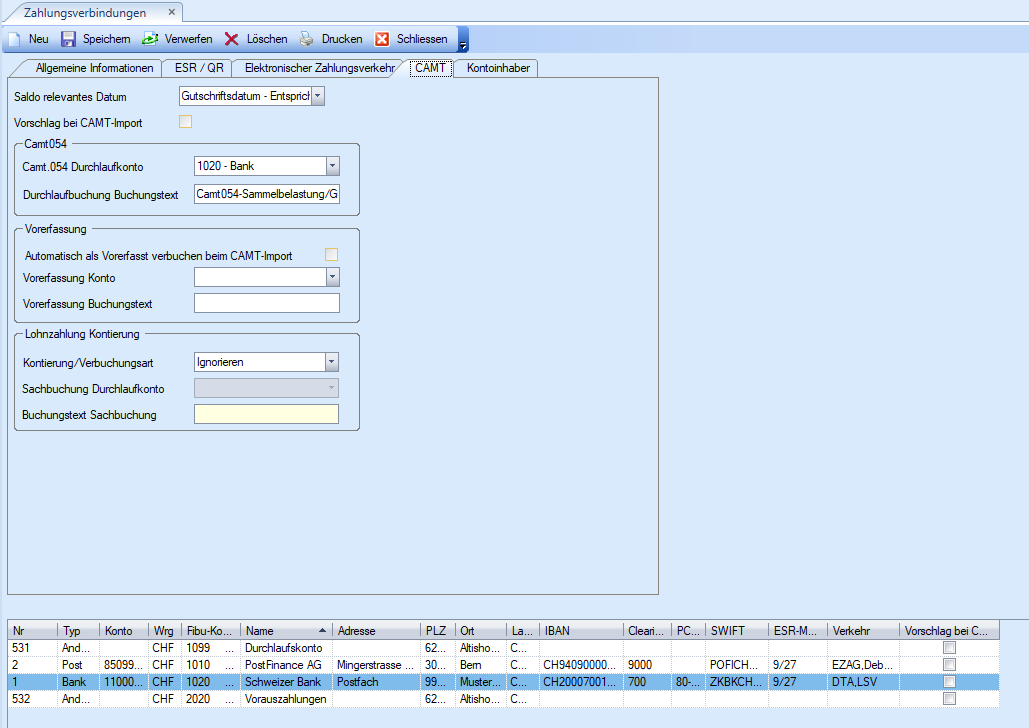This screenshot has width=1029, height=728.
Task: Select the Durchlaufskonto row in the table
Action: (x=300, y=648)
